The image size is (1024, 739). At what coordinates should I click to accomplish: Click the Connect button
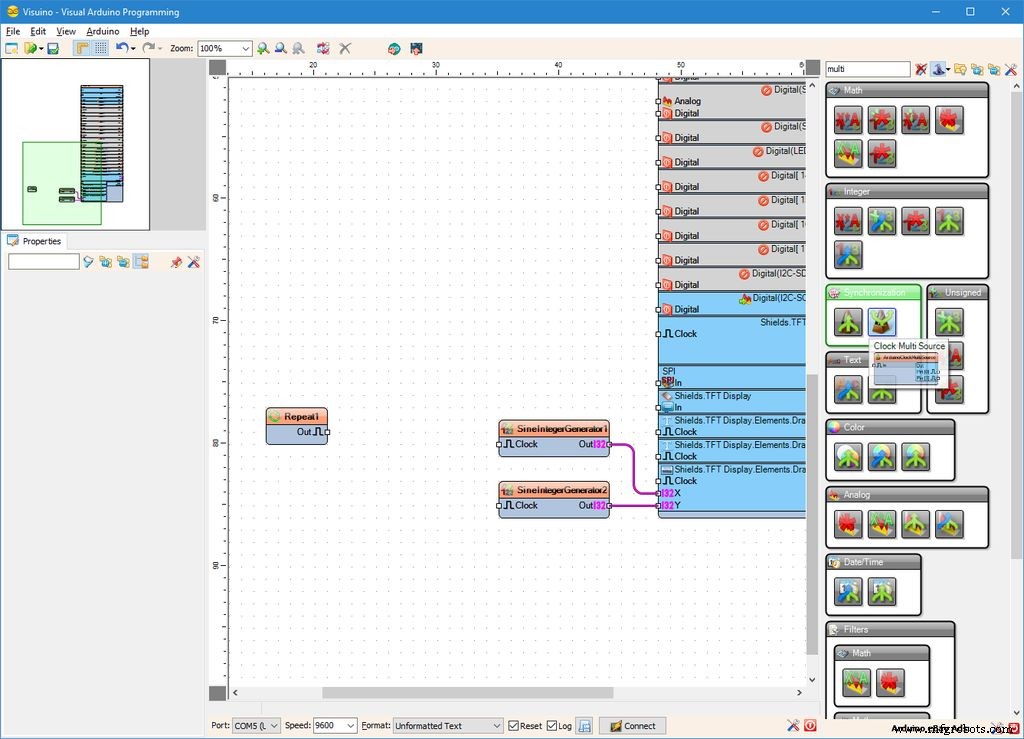[632, 725]
